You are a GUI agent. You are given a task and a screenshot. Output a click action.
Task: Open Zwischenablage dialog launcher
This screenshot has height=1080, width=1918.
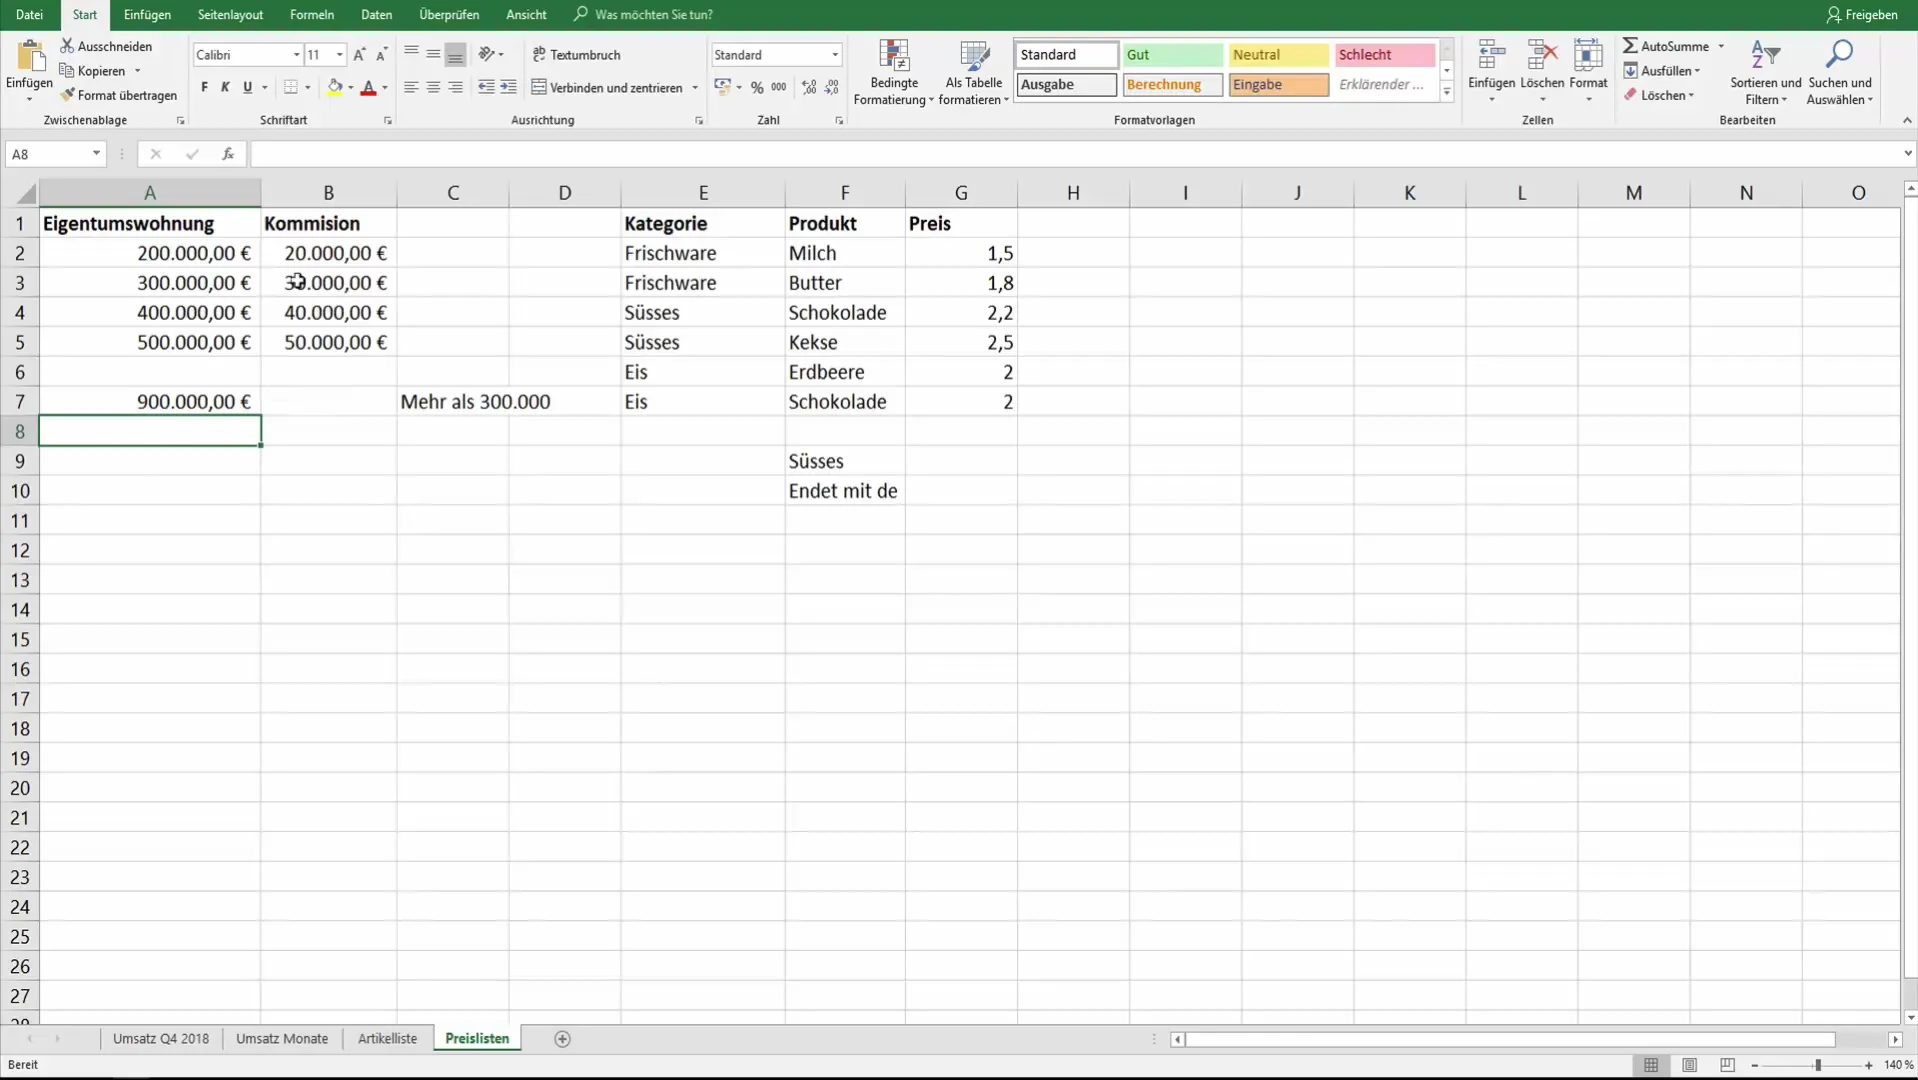pos(180,121)
